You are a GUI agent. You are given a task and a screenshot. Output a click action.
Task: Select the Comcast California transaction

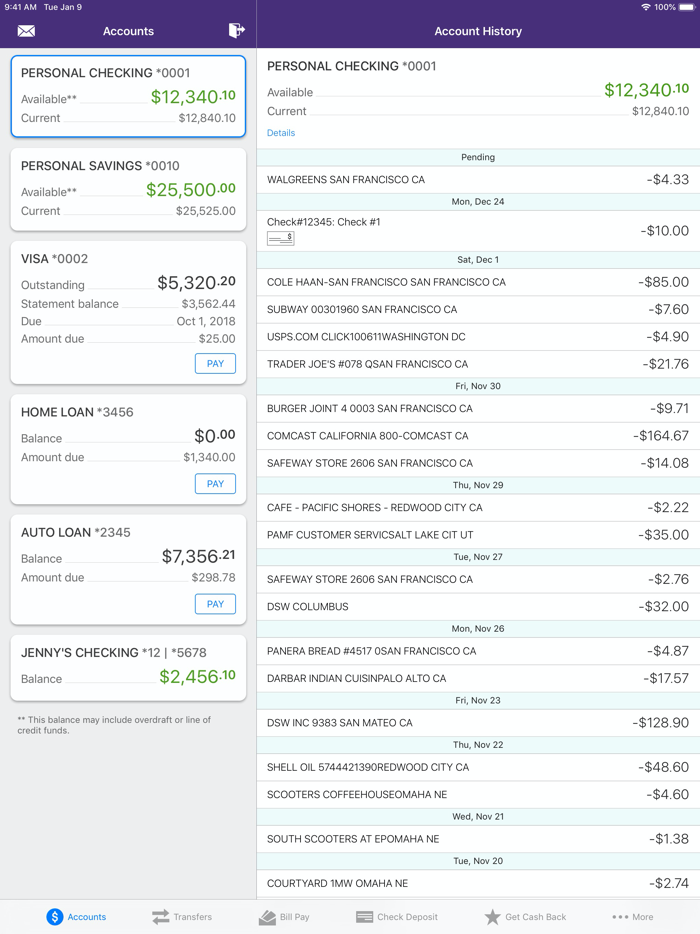tap(478, 436)
